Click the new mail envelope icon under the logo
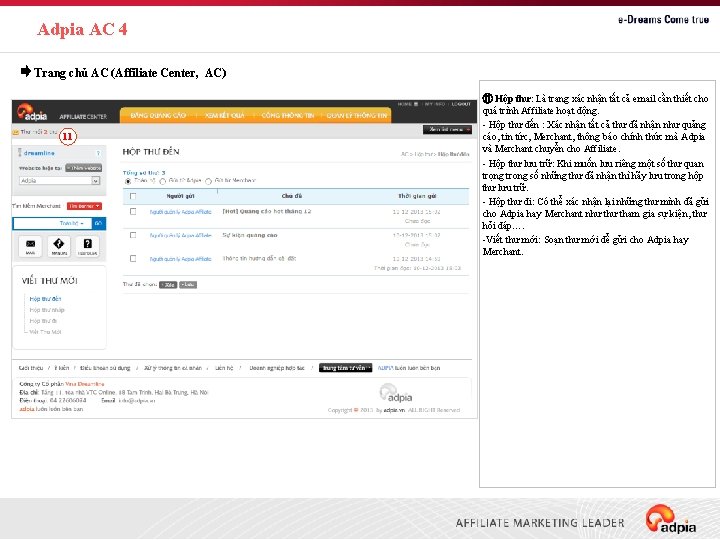This screenshot has width=720, height=540. 16,132
